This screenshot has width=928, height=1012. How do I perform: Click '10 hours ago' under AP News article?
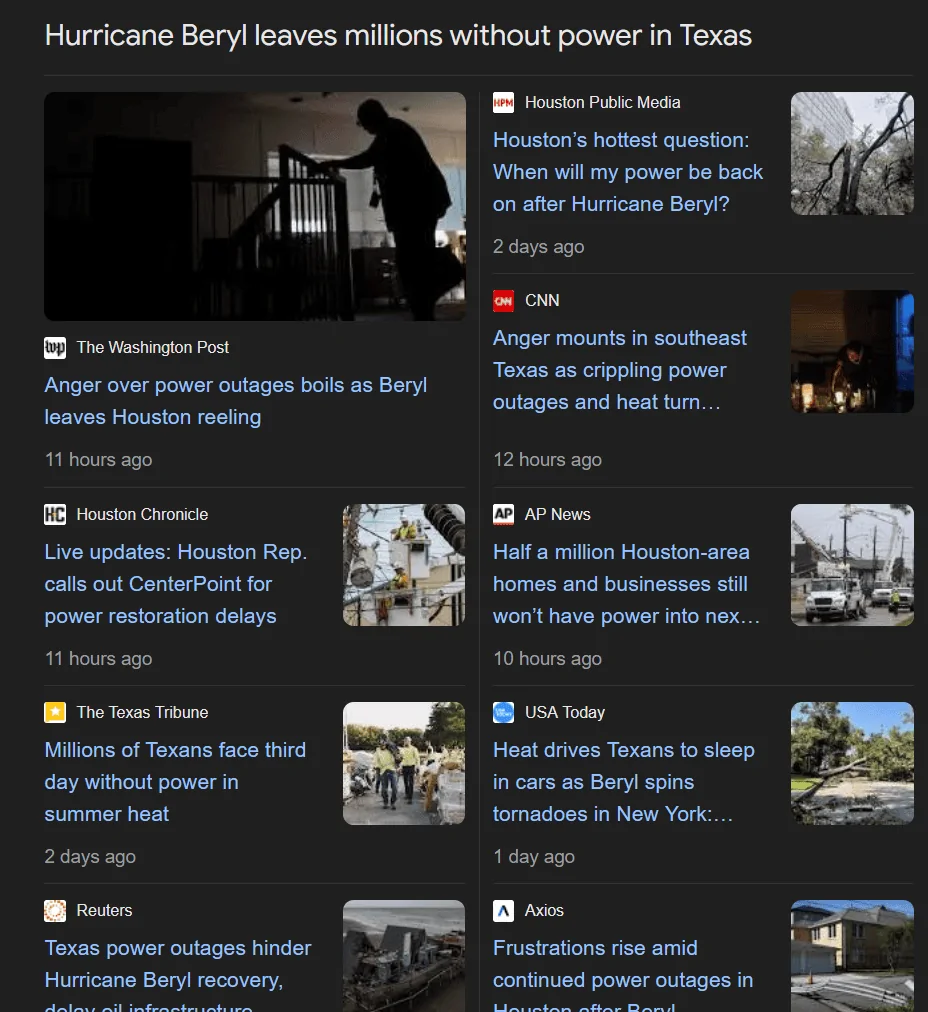(547, 658)
